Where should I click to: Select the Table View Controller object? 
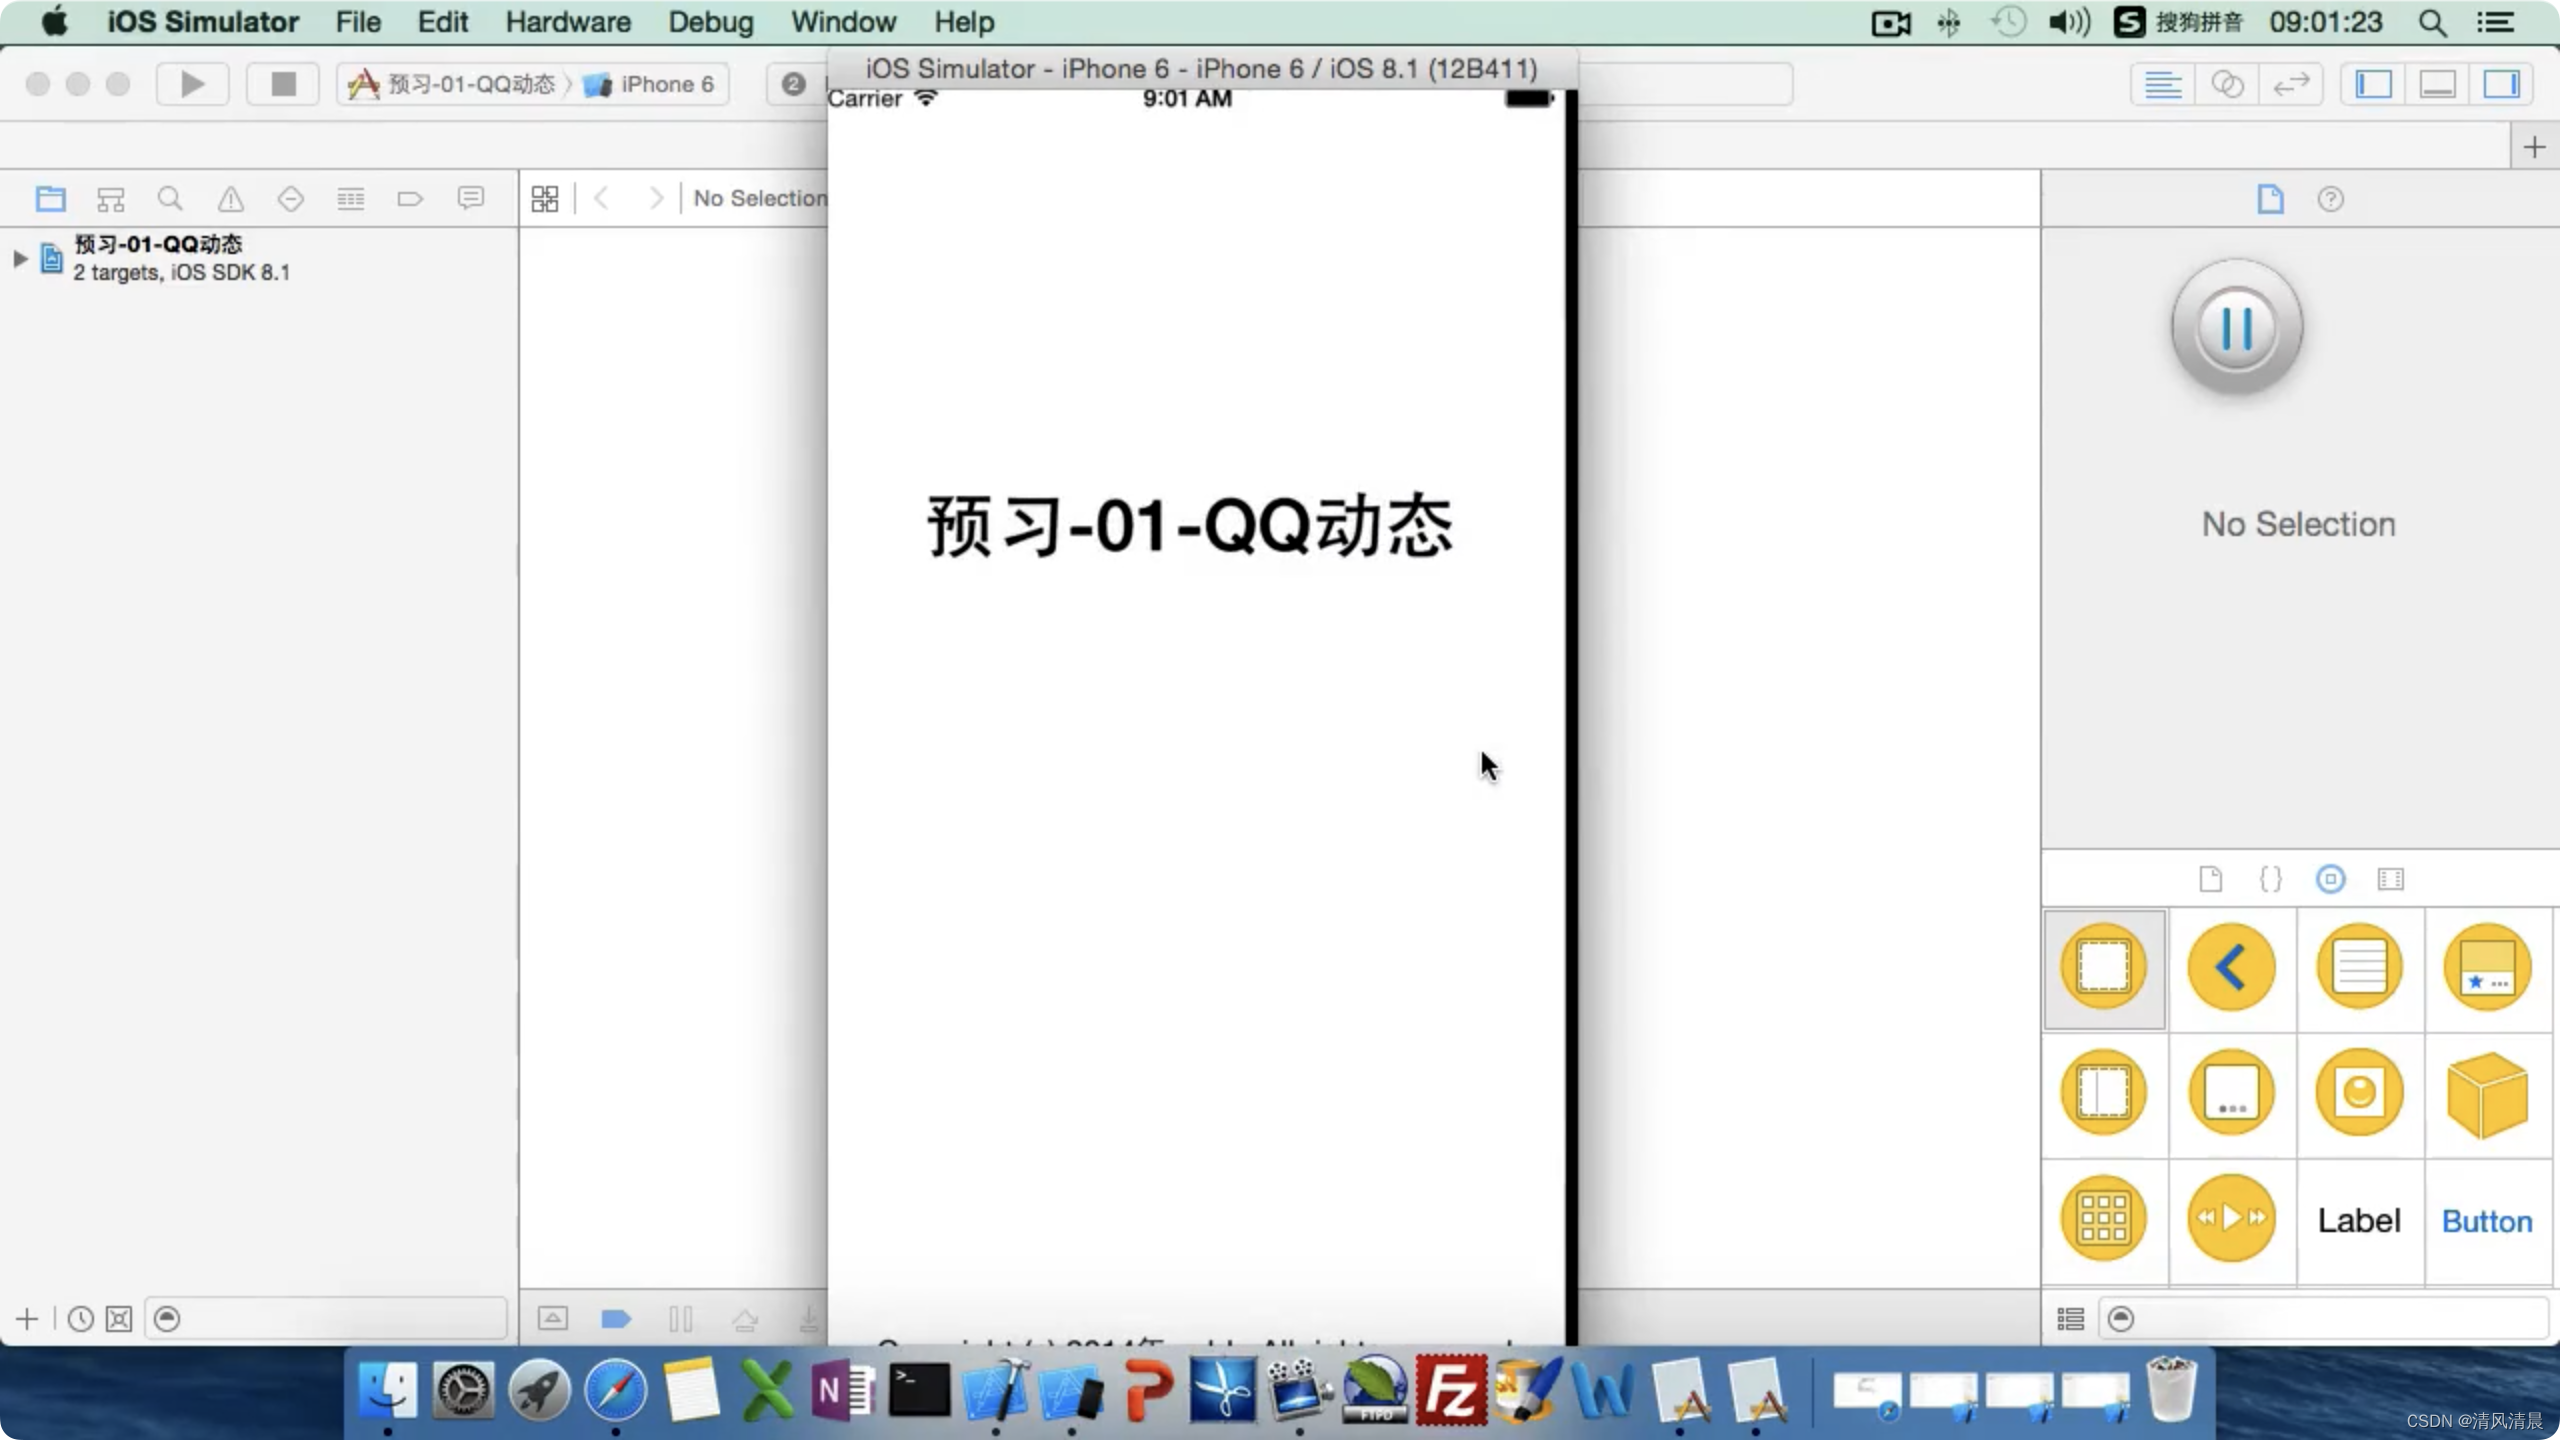(x=2359, y=967)
